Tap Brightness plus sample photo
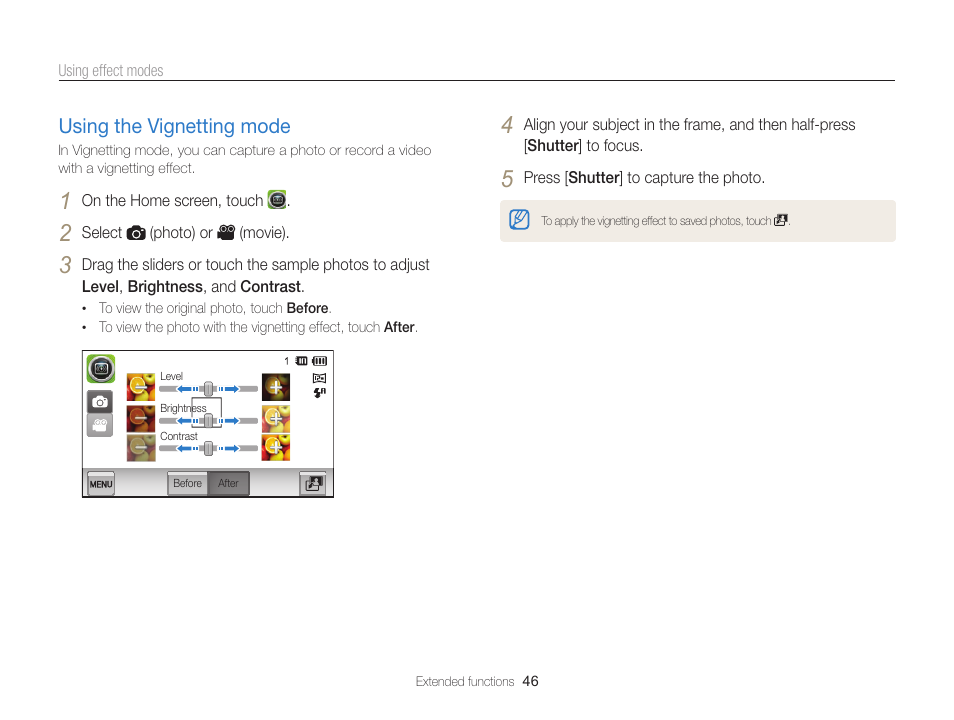The image size is (954, 720). 276,419
